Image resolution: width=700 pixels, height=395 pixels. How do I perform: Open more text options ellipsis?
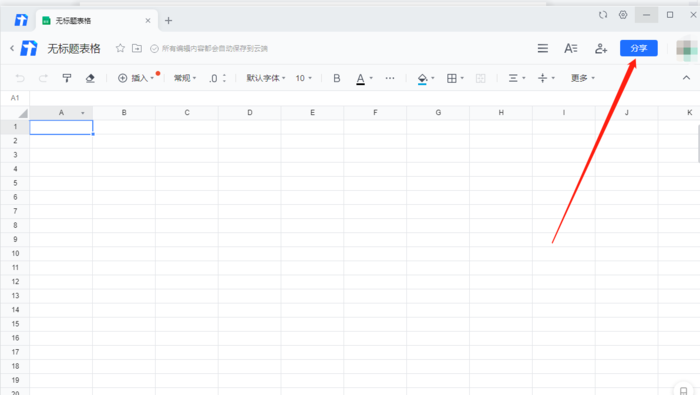[390, 78]
